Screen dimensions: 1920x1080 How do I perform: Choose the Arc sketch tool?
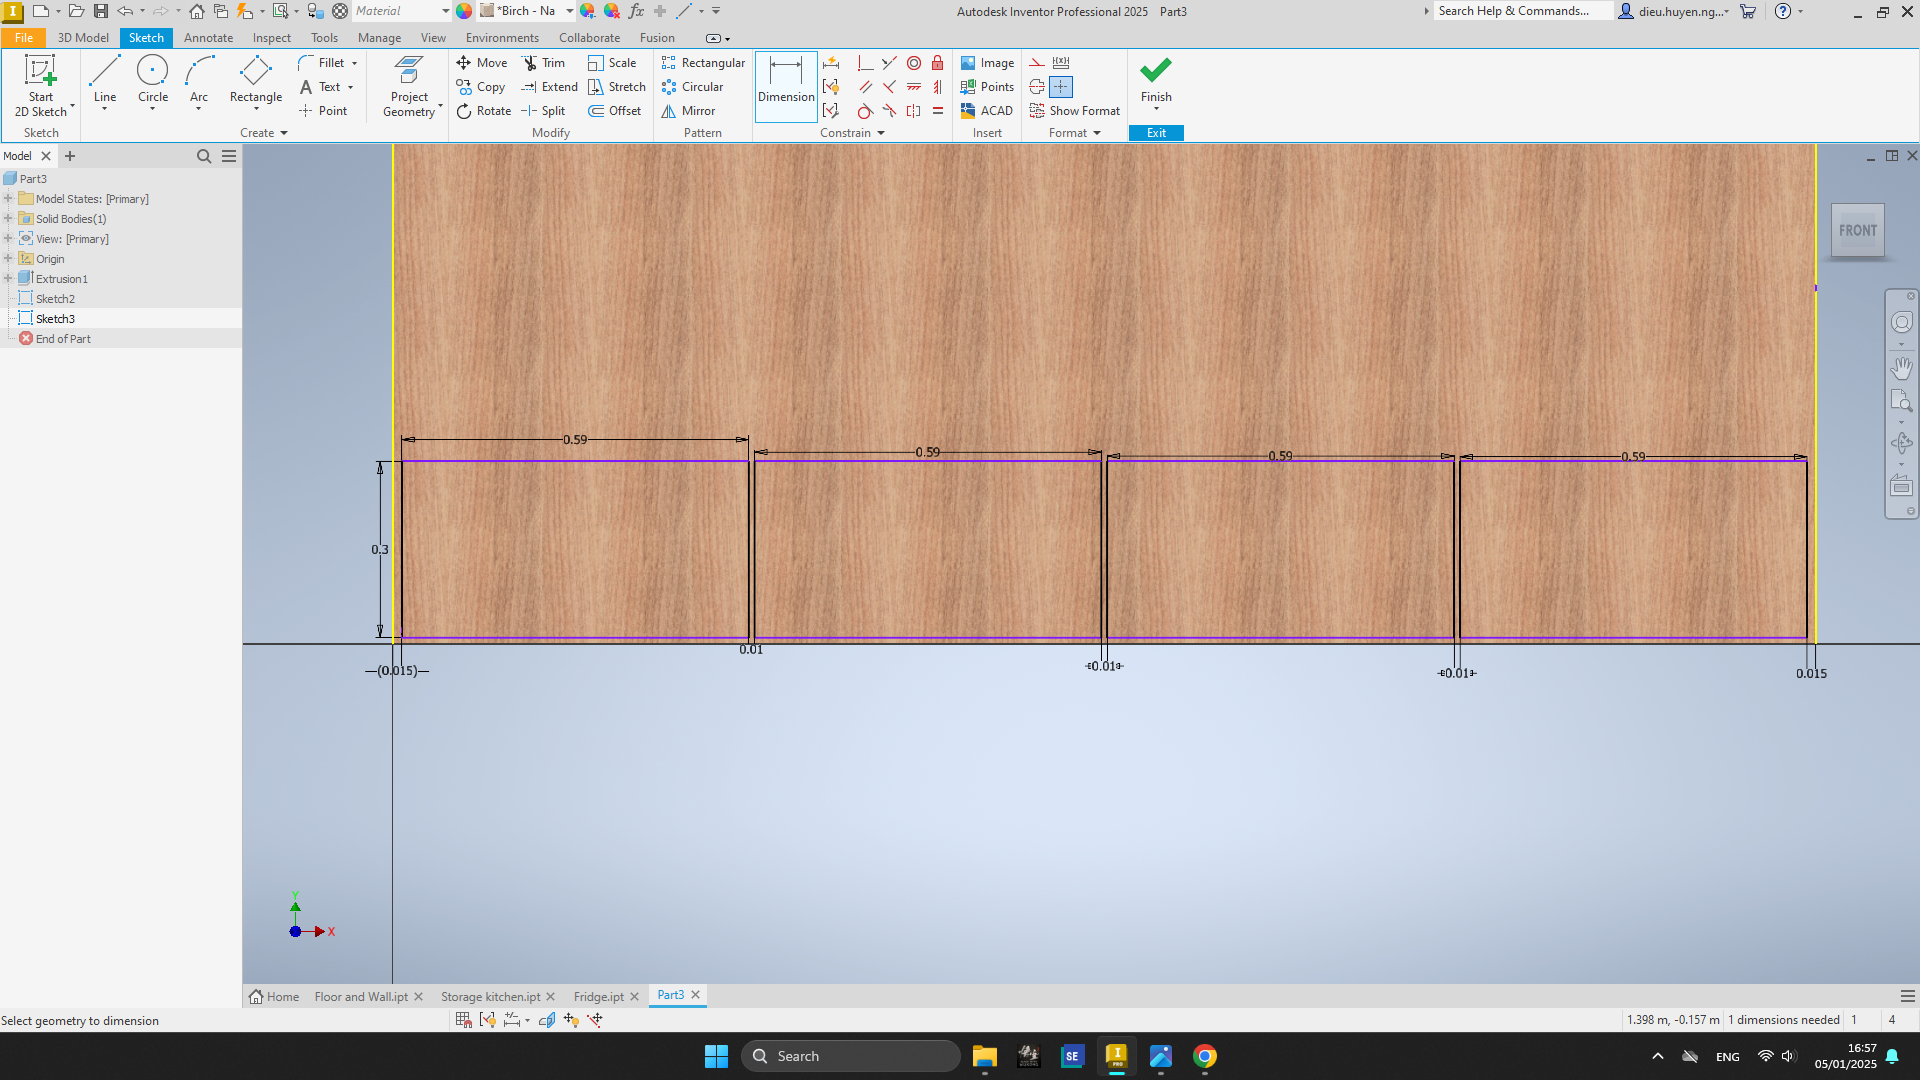click(x=199, y=80)
